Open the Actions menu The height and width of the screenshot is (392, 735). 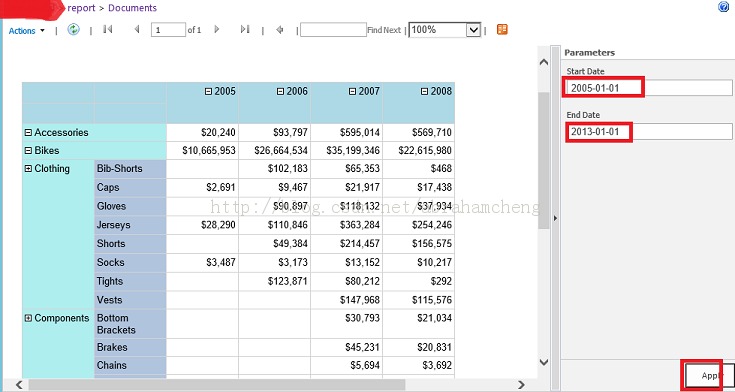pyautogui.click(x=27, y=30)
